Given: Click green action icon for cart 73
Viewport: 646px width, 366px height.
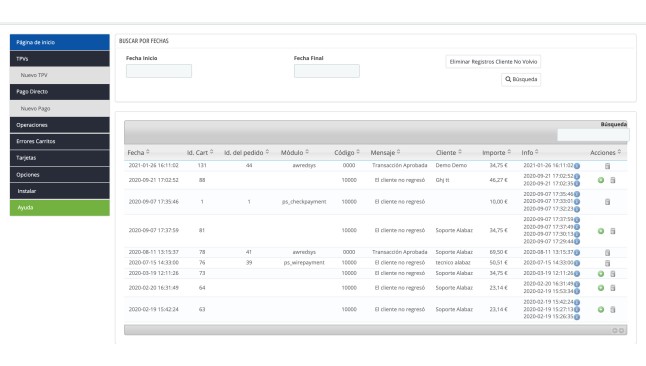Looking at the screenshot, I should [601, 274].
